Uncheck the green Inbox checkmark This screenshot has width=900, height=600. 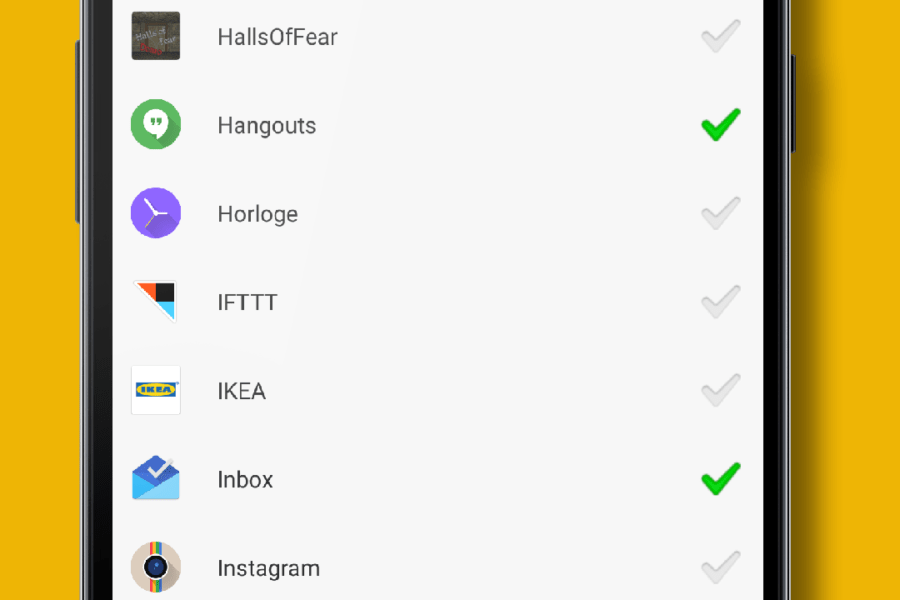[x=721, y=478]
